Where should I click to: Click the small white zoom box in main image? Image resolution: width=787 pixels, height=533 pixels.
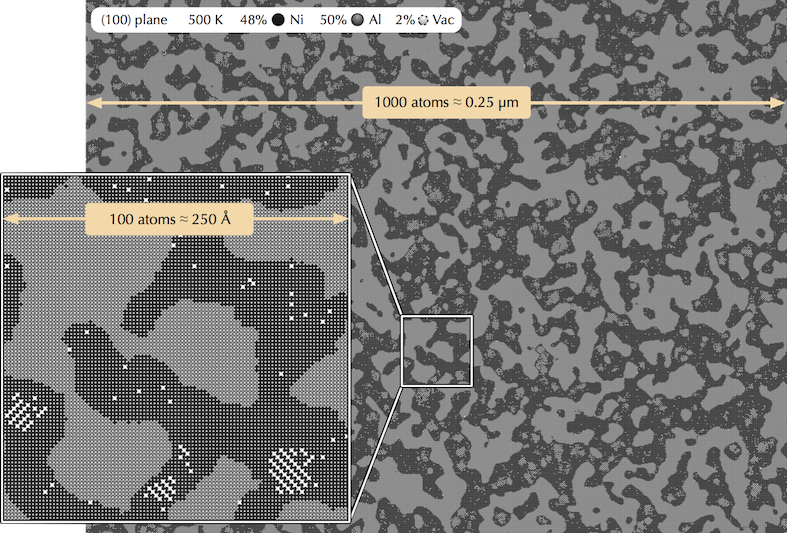click(x=436, y=350)
